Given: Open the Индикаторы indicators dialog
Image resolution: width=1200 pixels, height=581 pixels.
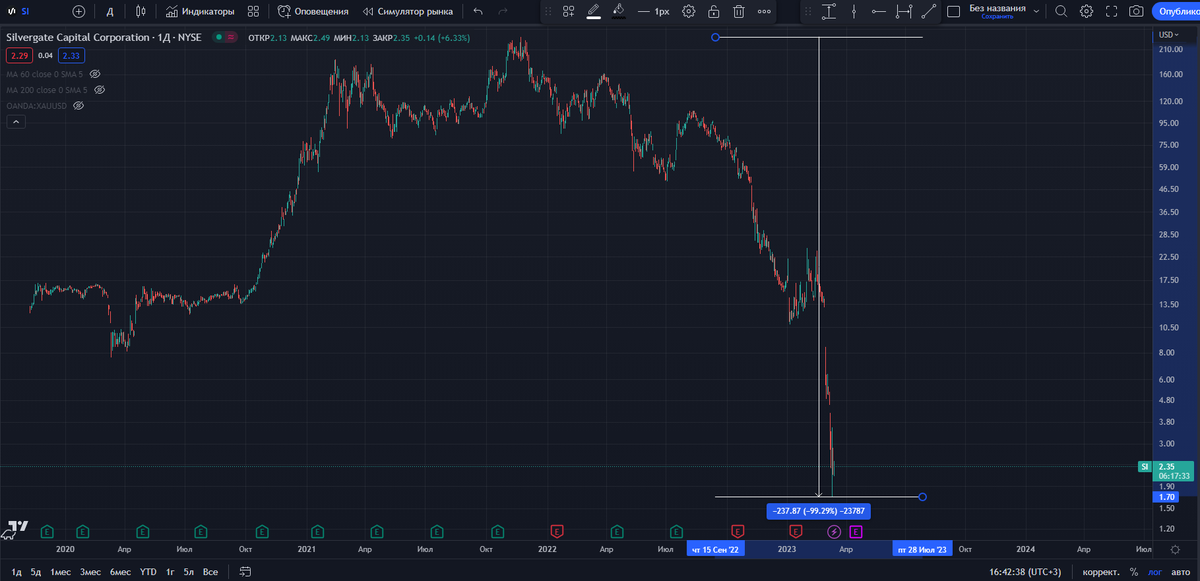Looking at the screenshot, I should coord(201,11).
